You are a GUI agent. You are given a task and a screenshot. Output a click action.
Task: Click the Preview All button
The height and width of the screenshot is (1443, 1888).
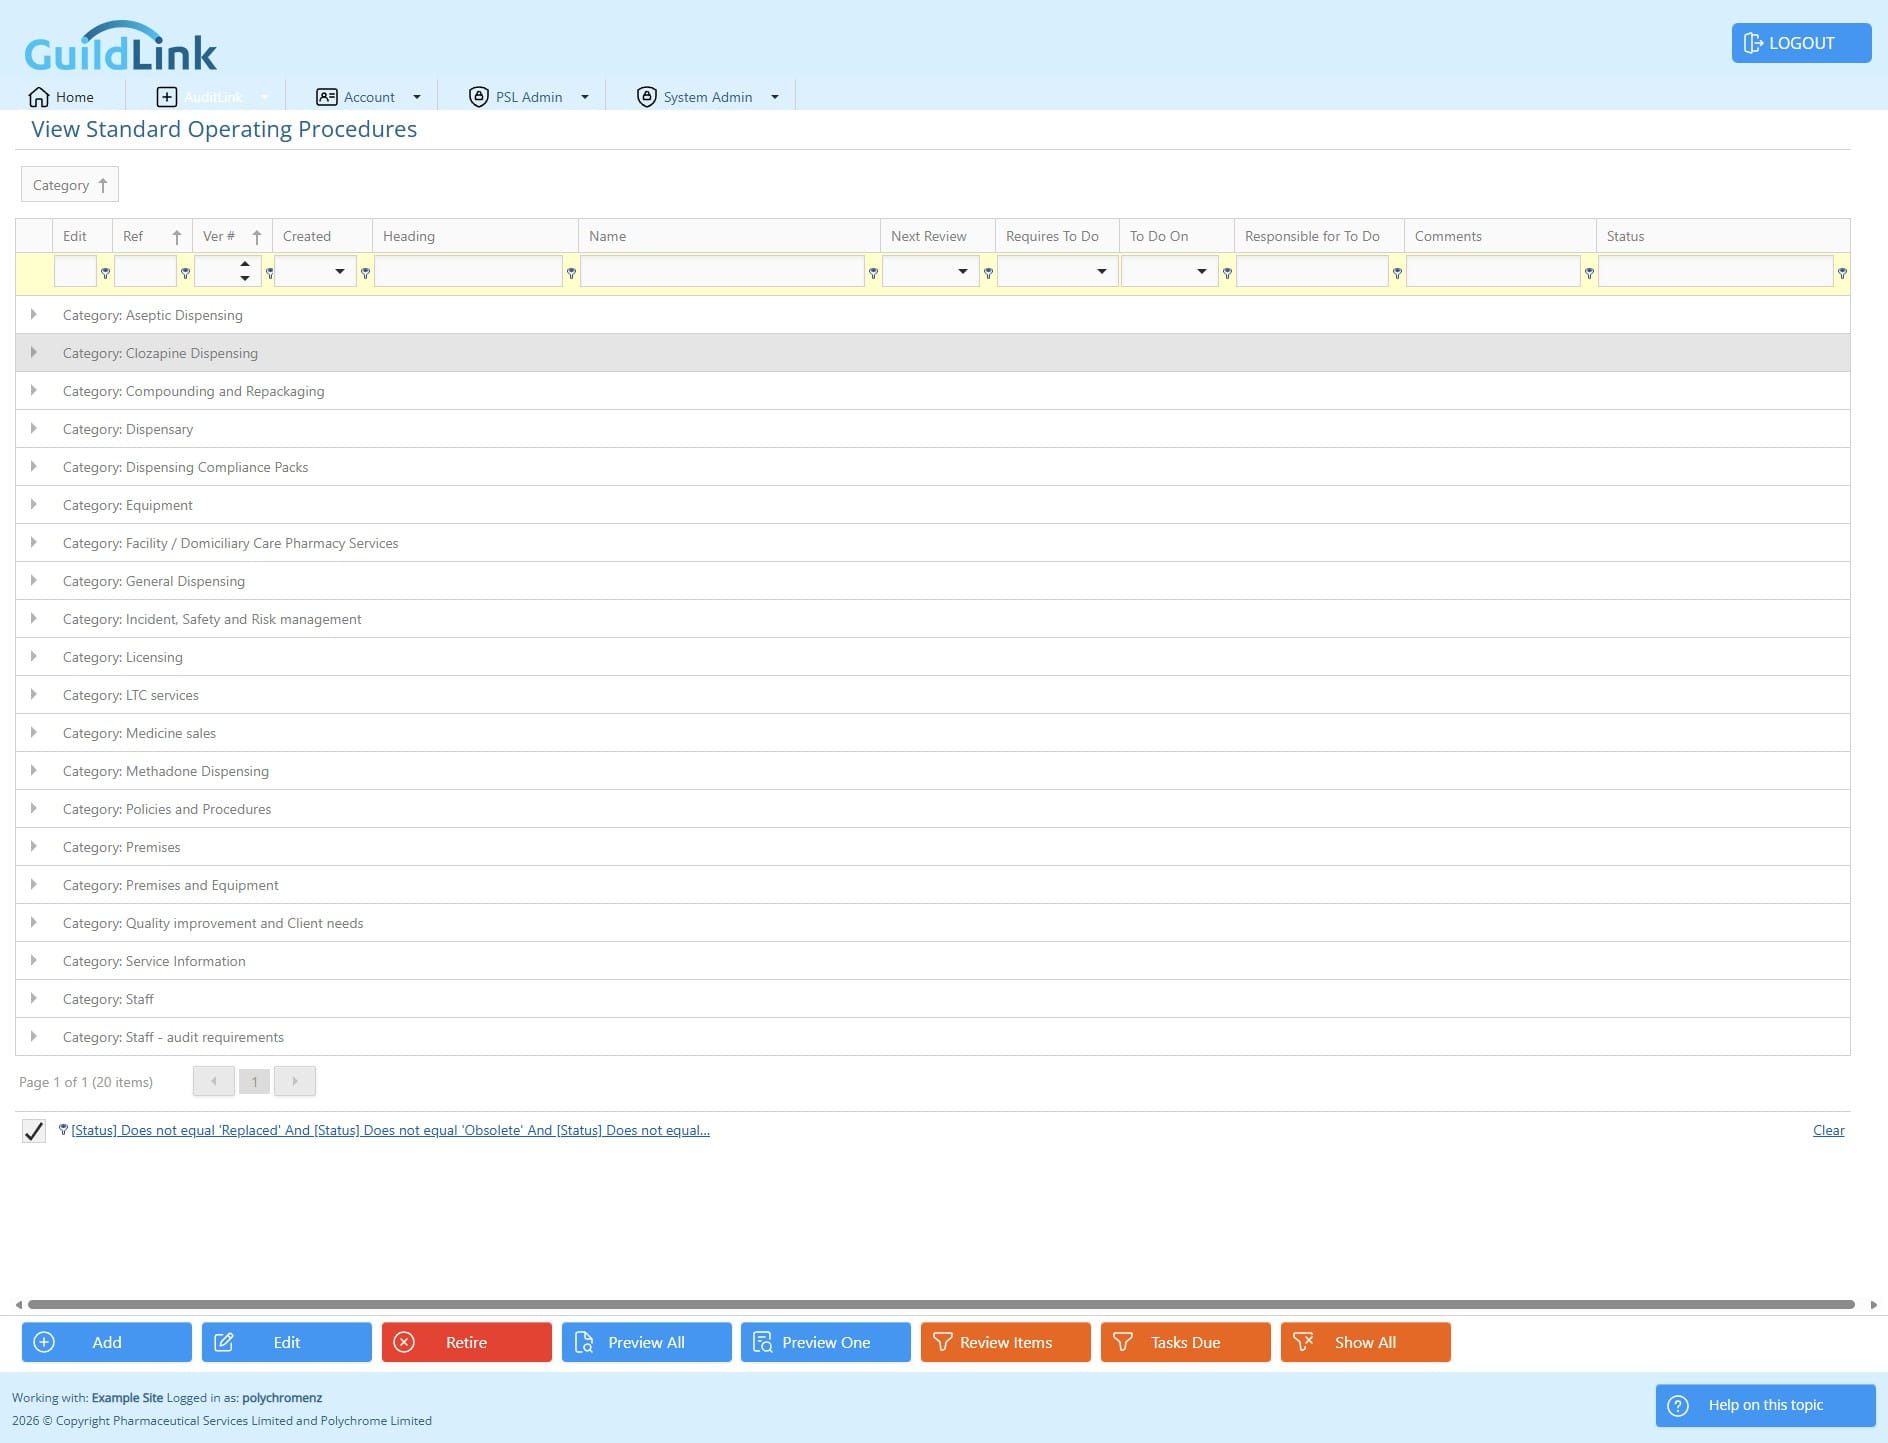click(646, 1342)
